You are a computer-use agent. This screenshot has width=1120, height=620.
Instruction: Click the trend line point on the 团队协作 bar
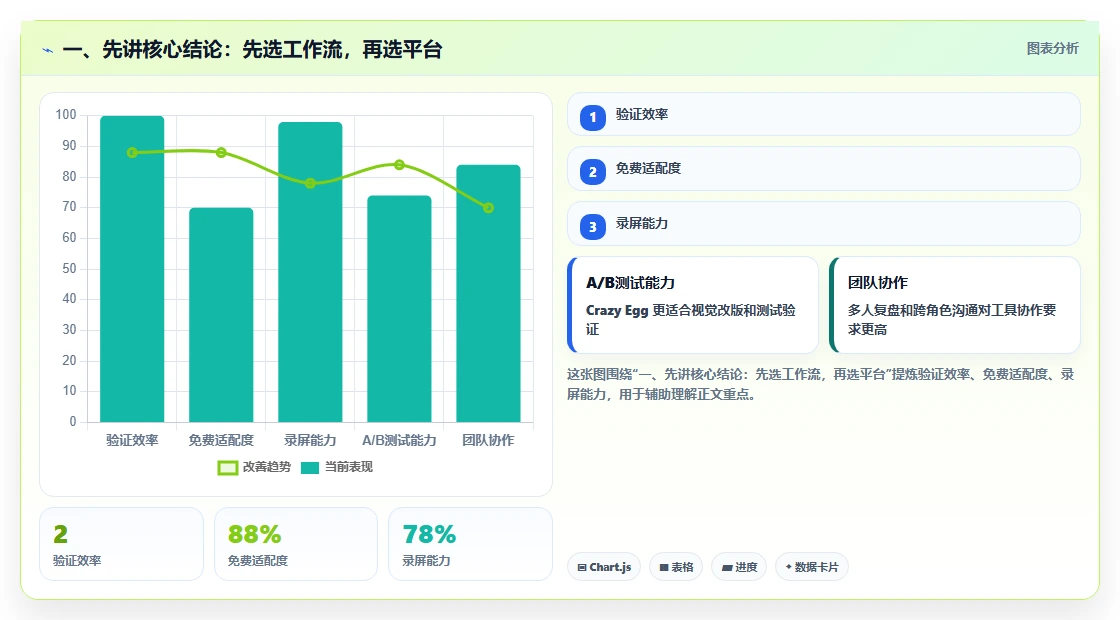click(489, 208)
